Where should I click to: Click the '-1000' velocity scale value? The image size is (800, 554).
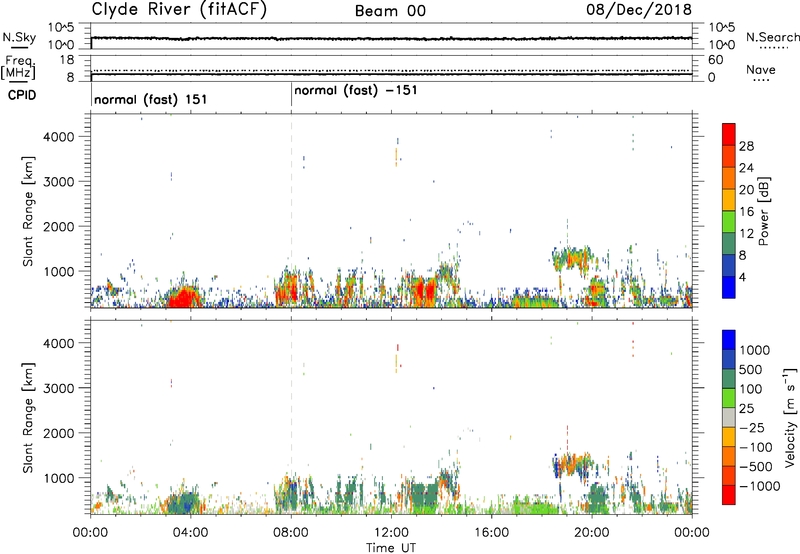[759, 486]
